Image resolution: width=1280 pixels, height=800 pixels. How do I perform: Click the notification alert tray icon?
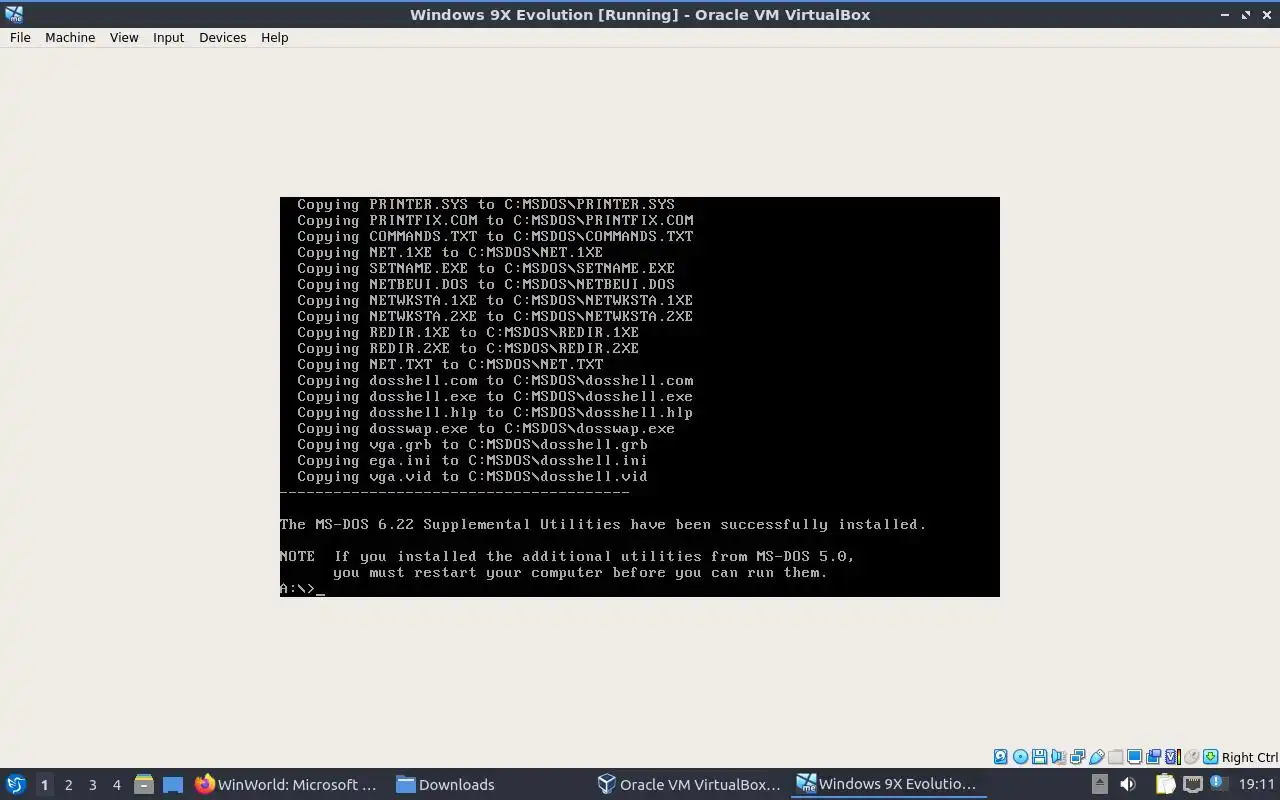(1219, 783)
